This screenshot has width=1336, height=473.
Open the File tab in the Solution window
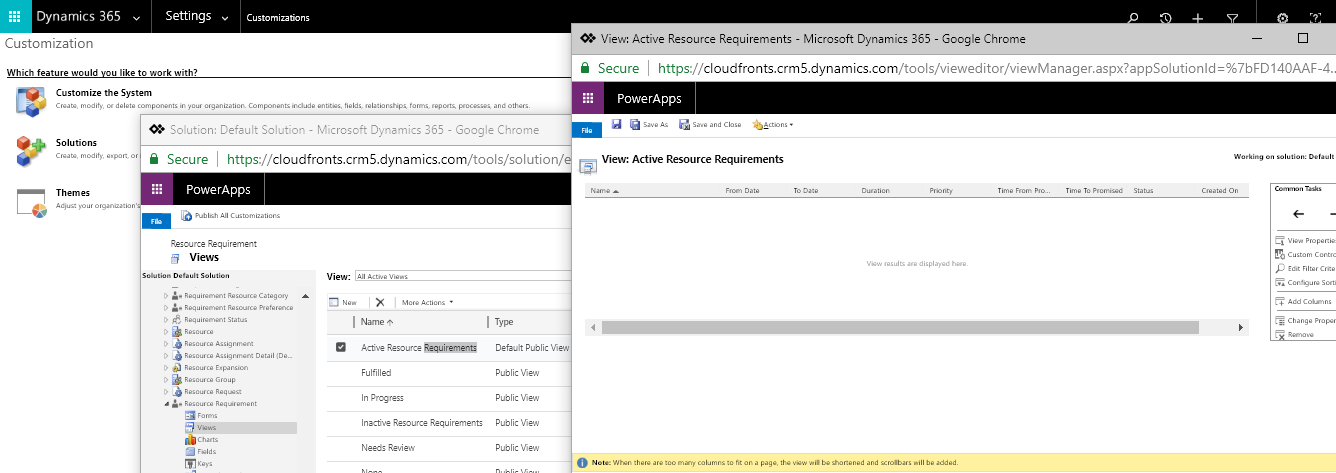(x=156, y=221)
